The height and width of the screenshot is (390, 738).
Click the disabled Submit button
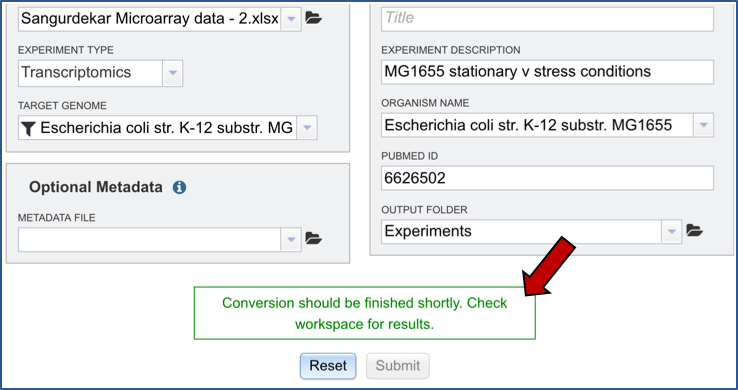398,366
